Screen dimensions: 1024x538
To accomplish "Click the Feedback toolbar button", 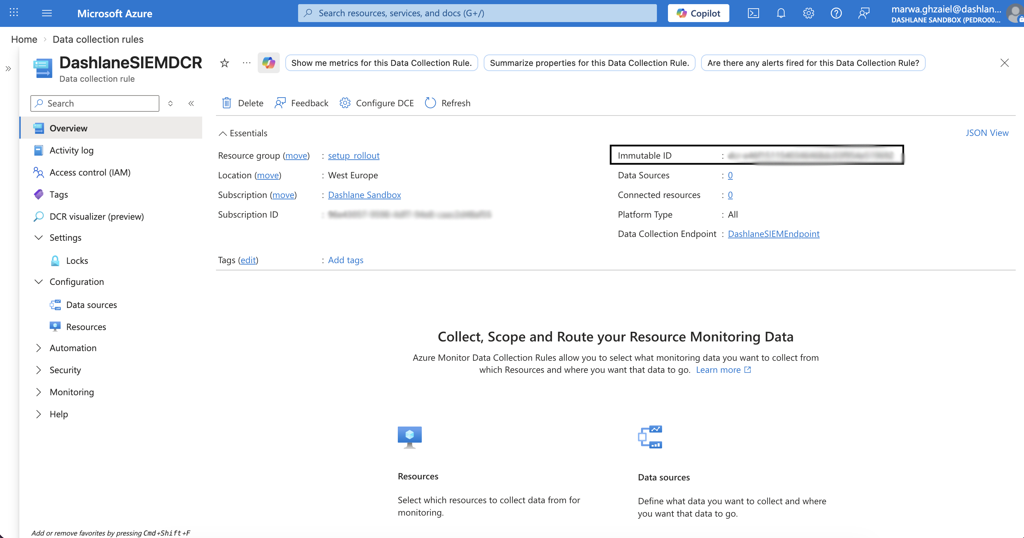I will (x=301, y=103).
